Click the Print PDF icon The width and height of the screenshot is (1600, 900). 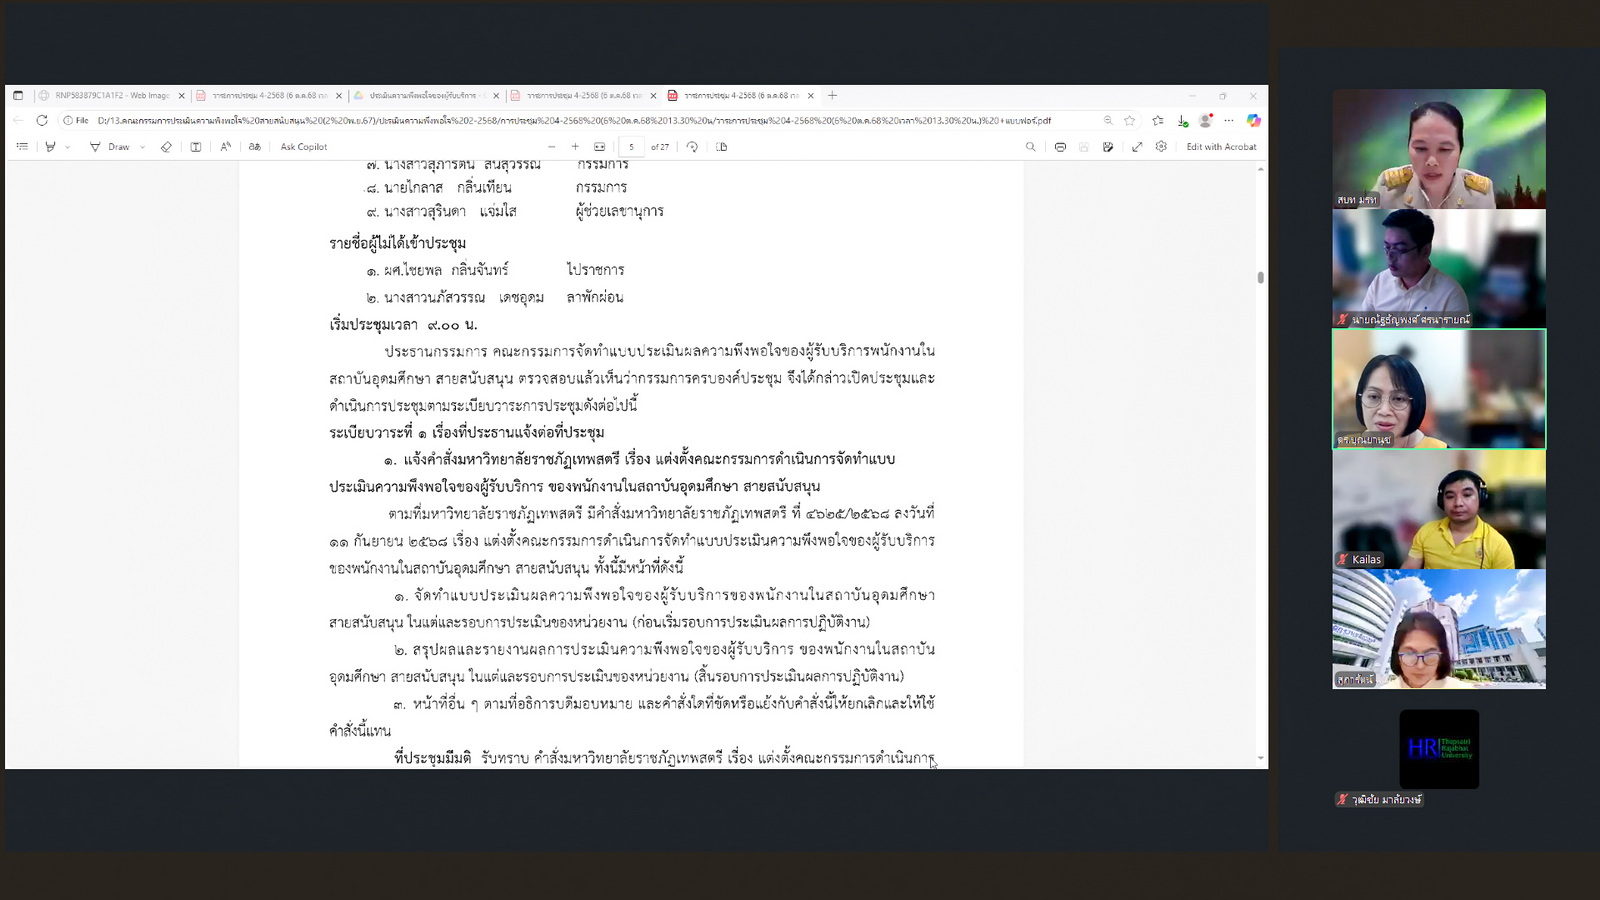coord(1060,147)
